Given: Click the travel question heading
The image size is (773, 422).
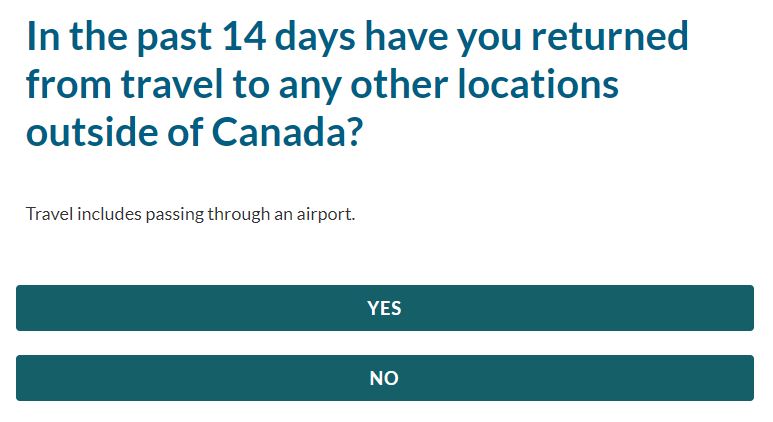Looking at the screenshot, I should tap(357, 86).
